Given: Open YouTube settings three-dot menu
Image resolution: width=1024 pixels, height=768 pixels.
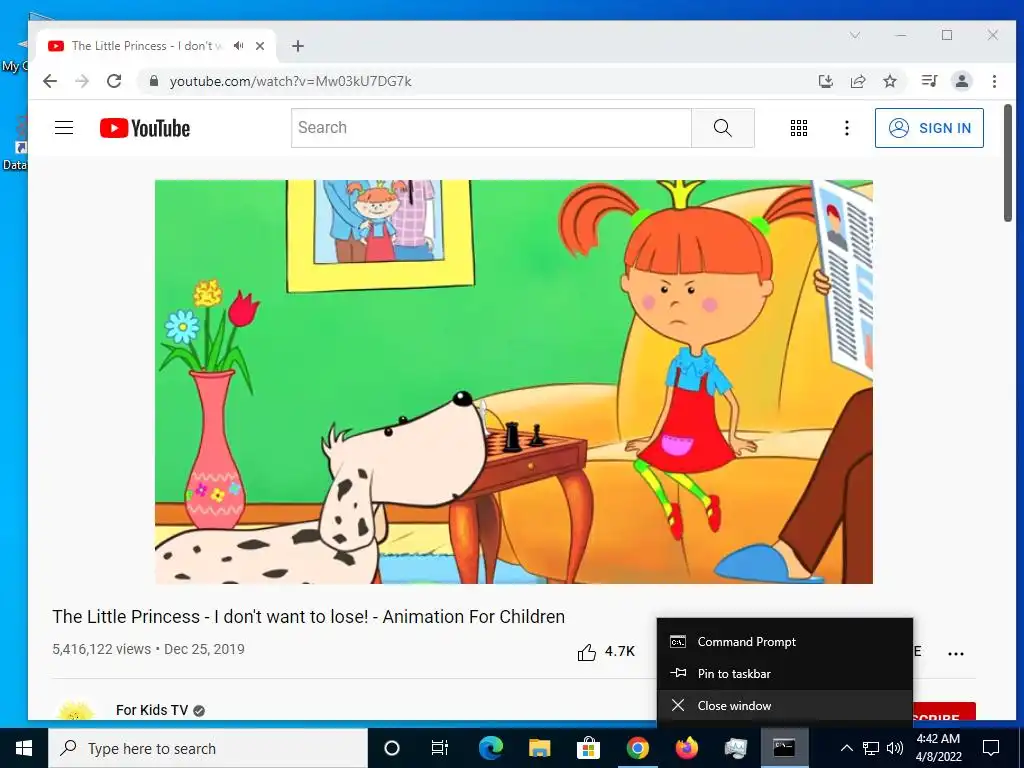Looking at the screenshot, I should point(847,128).
